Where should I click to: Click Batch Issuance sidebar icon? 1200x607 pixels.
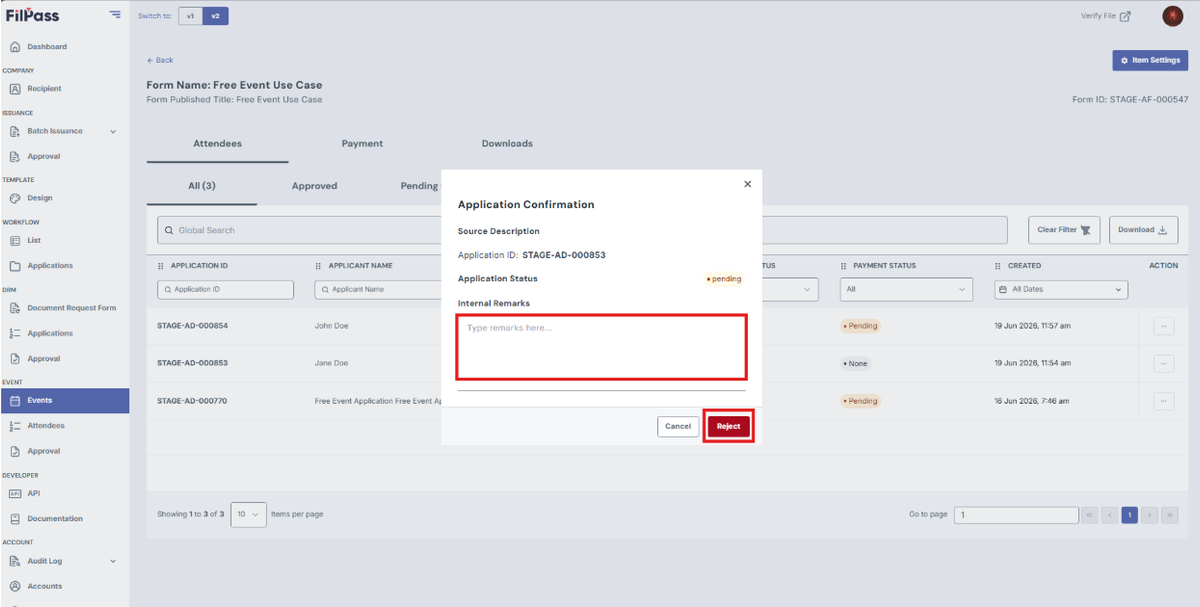[x=15, y=131]
